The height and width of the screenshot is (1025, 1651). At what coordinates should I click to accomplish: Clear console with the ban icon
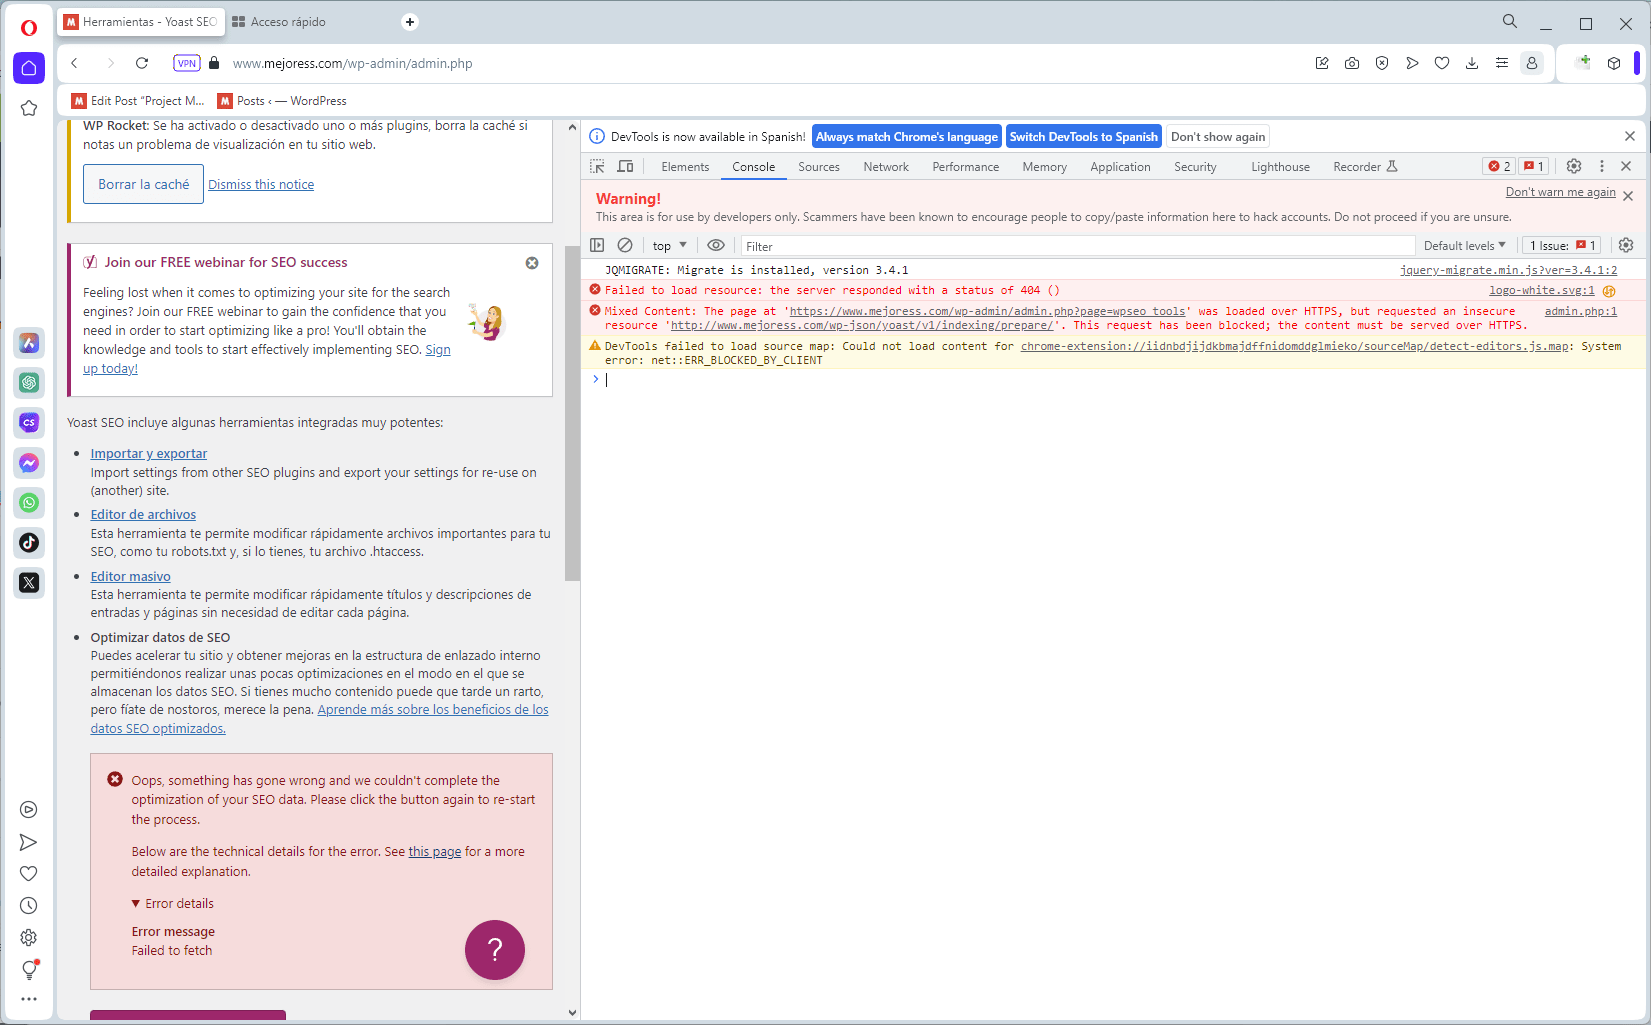pyautogui.click(x=625, y=245)
